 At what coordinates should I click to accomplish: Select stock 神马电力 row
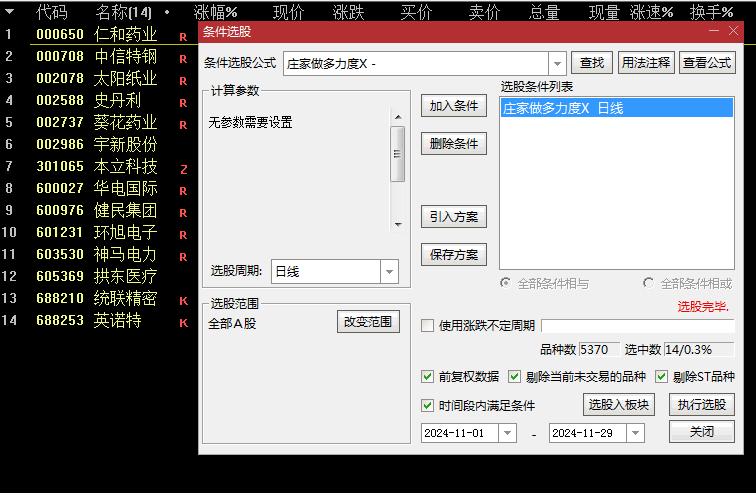tap(99, 254)
